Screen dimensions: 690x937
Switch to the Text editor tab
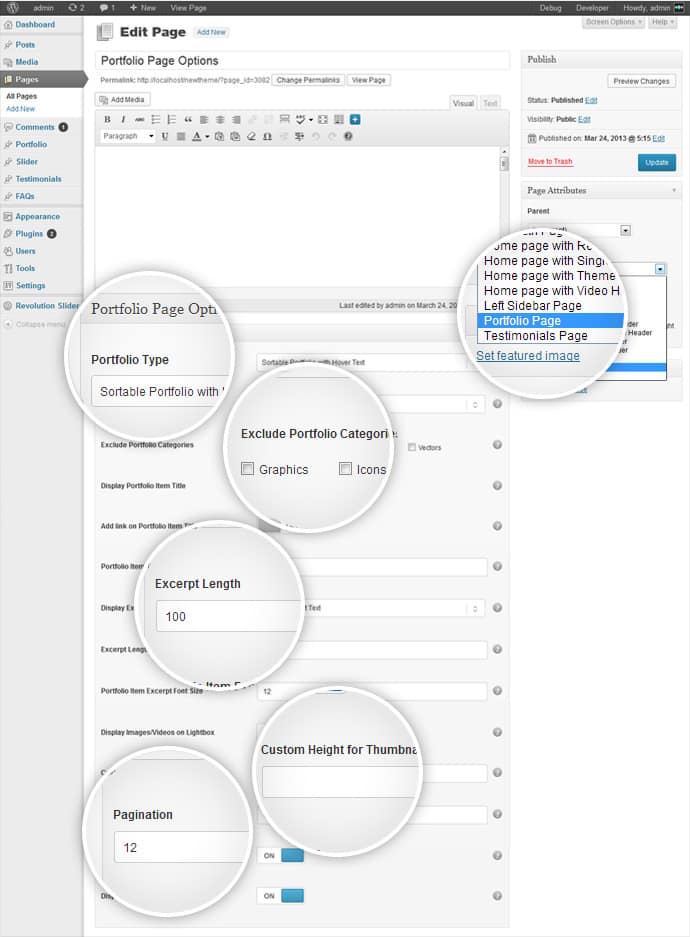[489, 103]
